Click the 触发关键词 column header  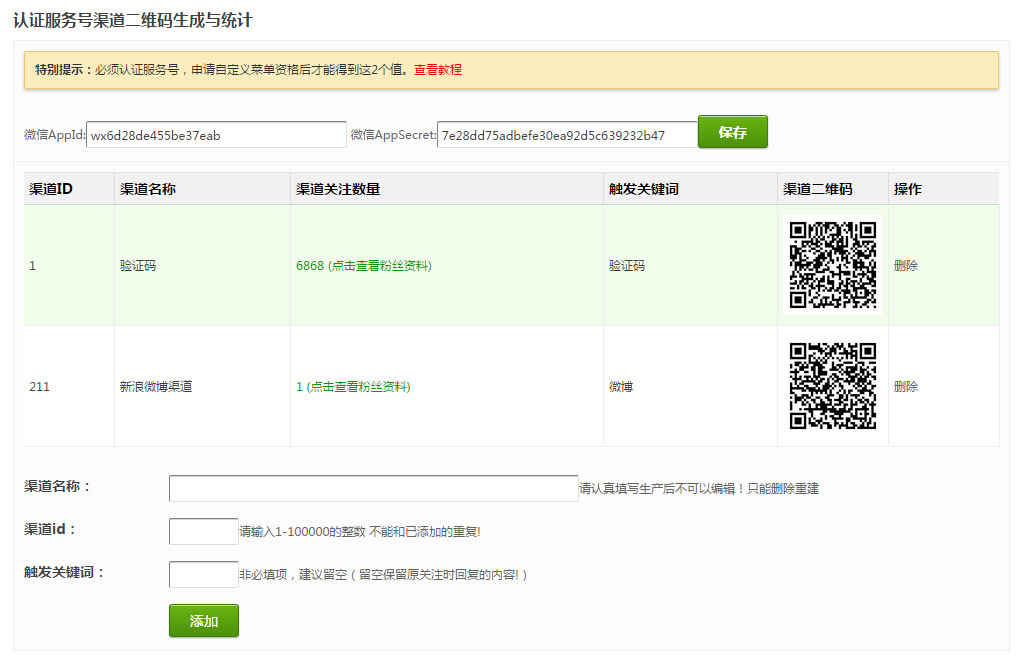pos(643,189)
